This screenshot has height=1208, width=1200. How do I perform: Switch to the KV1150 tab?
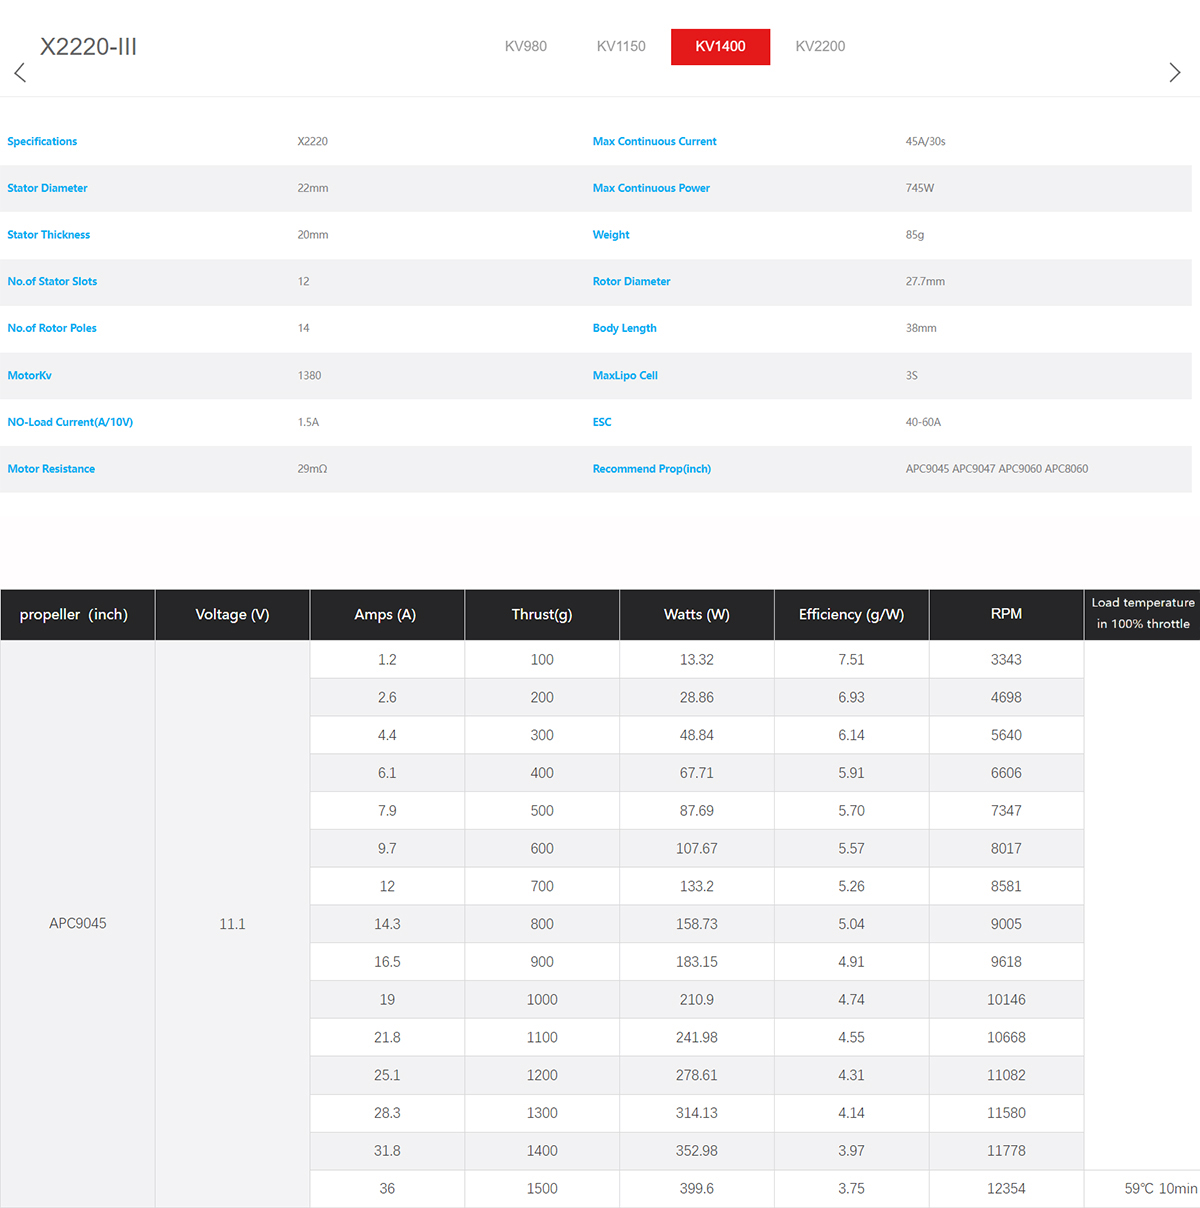click(x=621, y=46)
